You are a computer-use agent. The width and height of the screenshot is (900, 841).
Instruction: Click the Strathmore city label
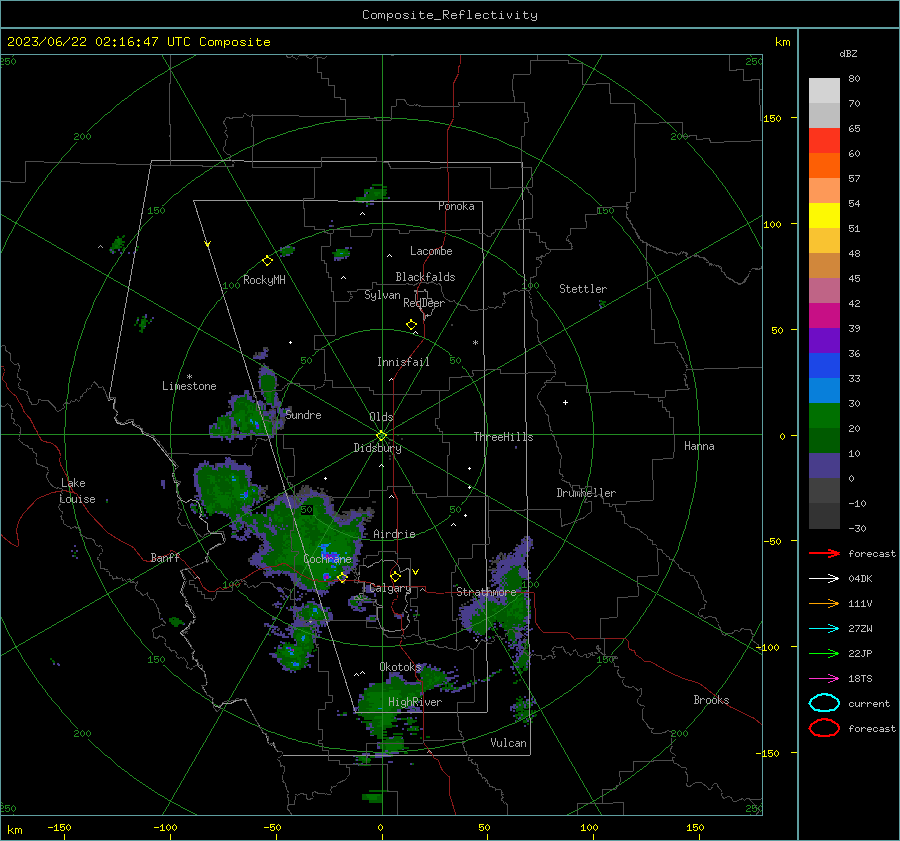tap(486, 592)
